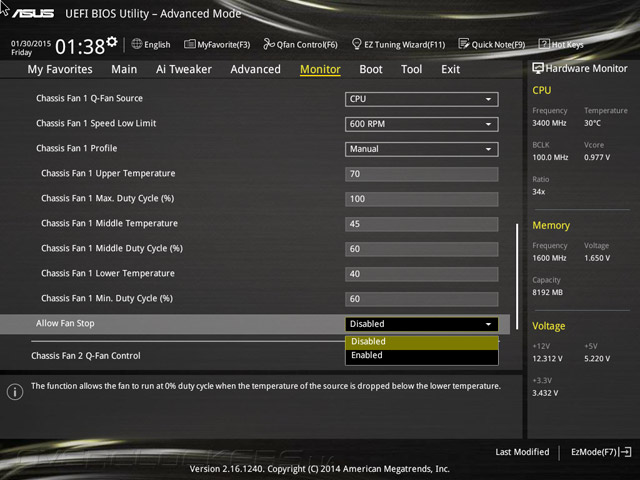The height and width of the screenshot is (480, 640).
Task: Click the Allow Fan Stop dropdown arrow
Action: tap(489, 324)
